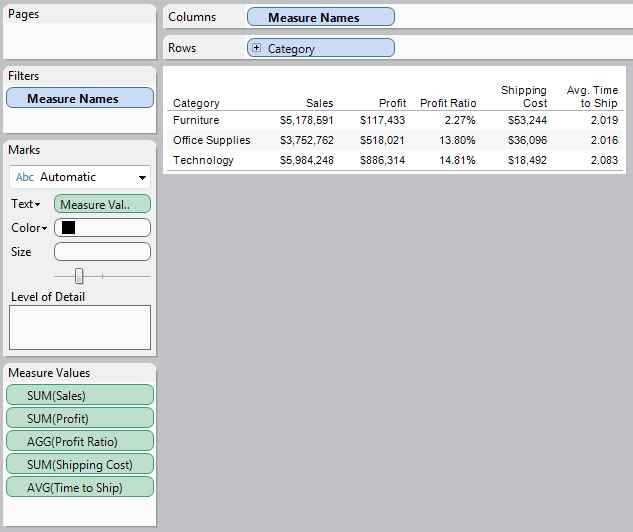Click the empty Size shelf box
633x532 pixels.
(103, 251)
